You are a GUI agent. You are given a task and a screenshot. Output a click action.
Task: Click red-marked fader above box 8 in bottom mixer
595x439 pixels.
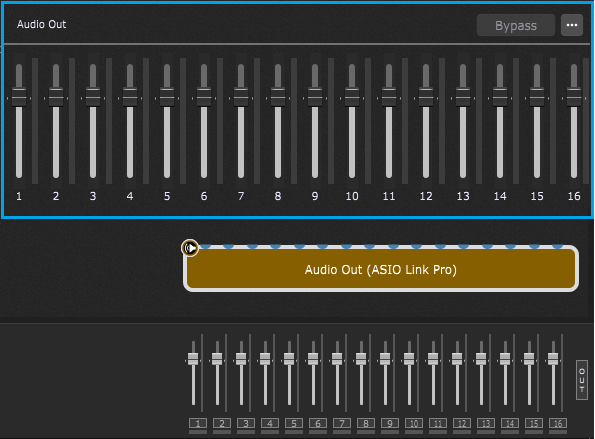(361, 359)
